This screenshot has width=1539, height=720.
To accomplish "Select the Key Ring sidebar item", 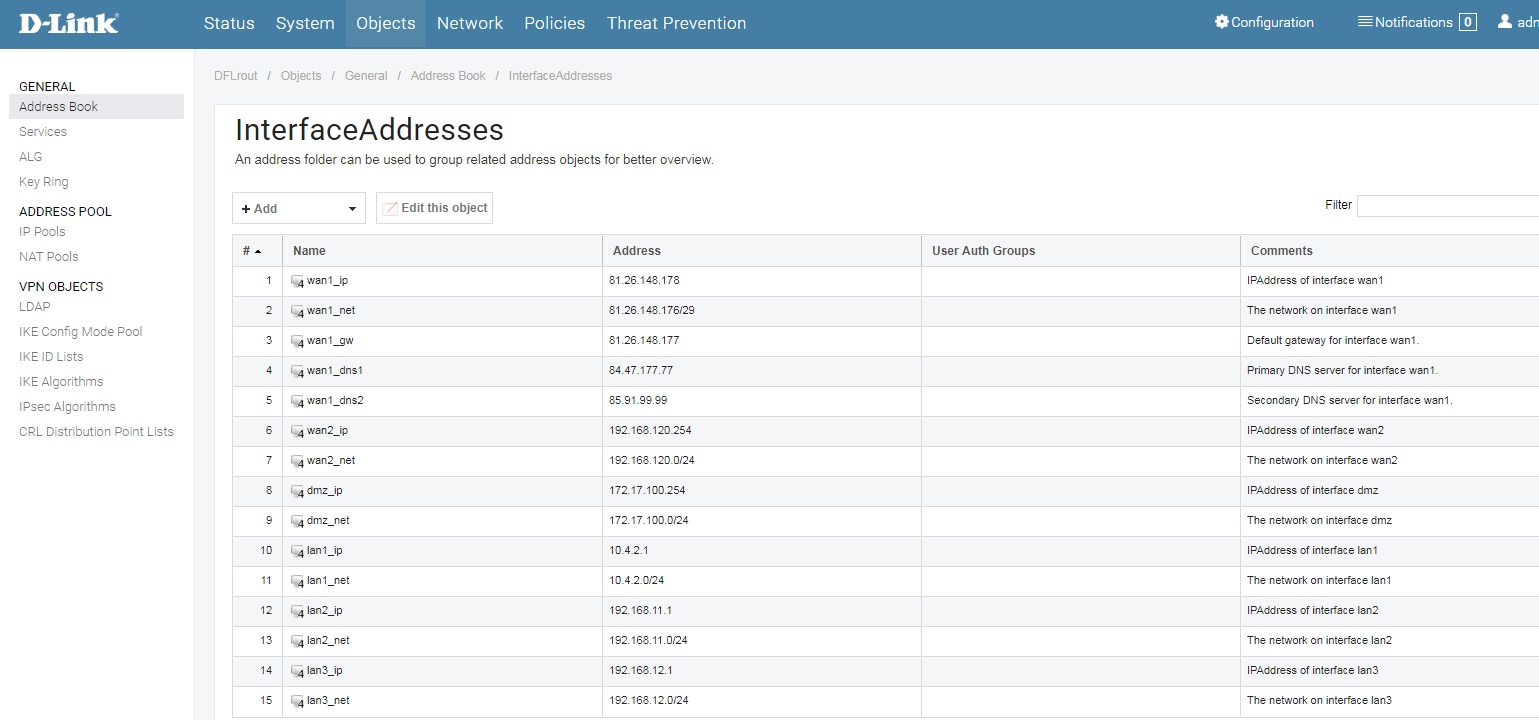I will [x=43, y=182].
